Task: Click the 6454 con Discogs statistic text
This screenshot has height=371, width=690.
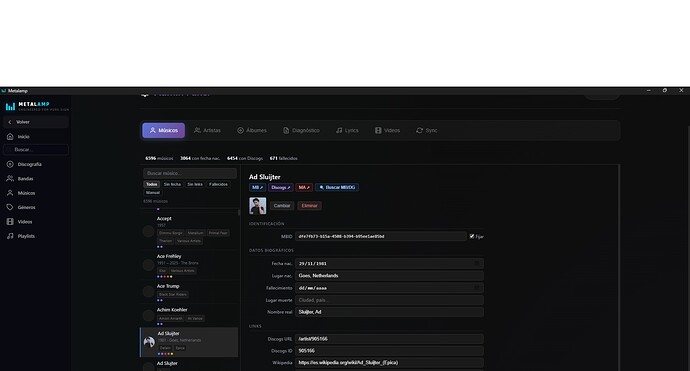Action: pos(245,158)
